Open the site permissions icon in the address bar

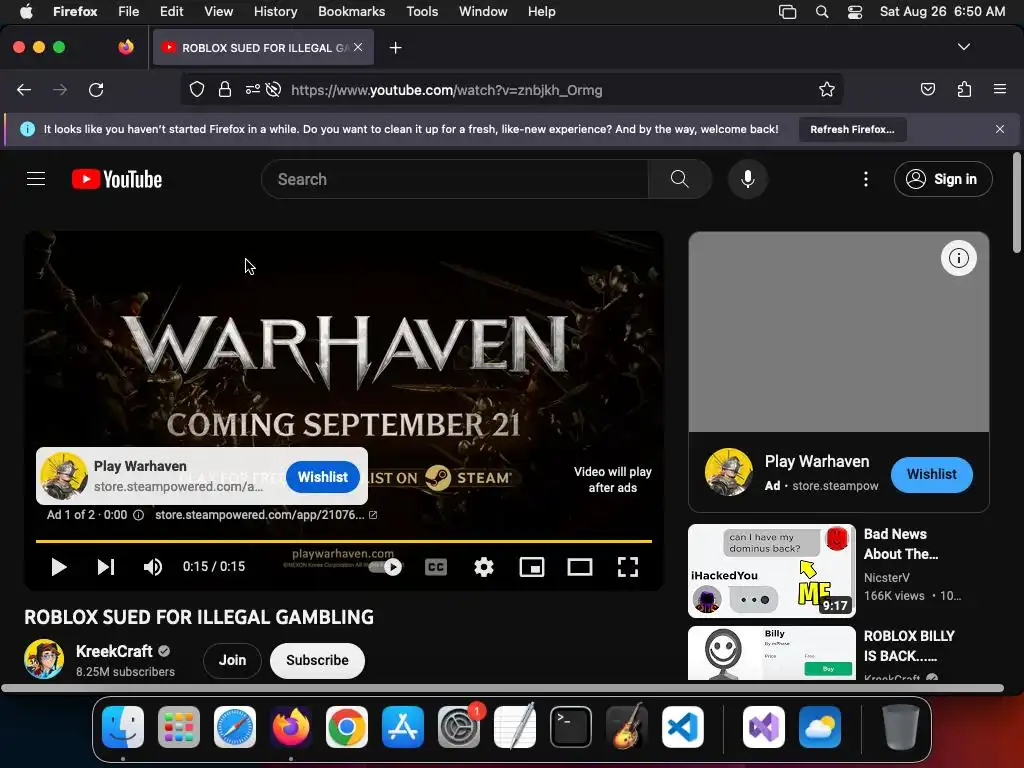click(253, 90)
